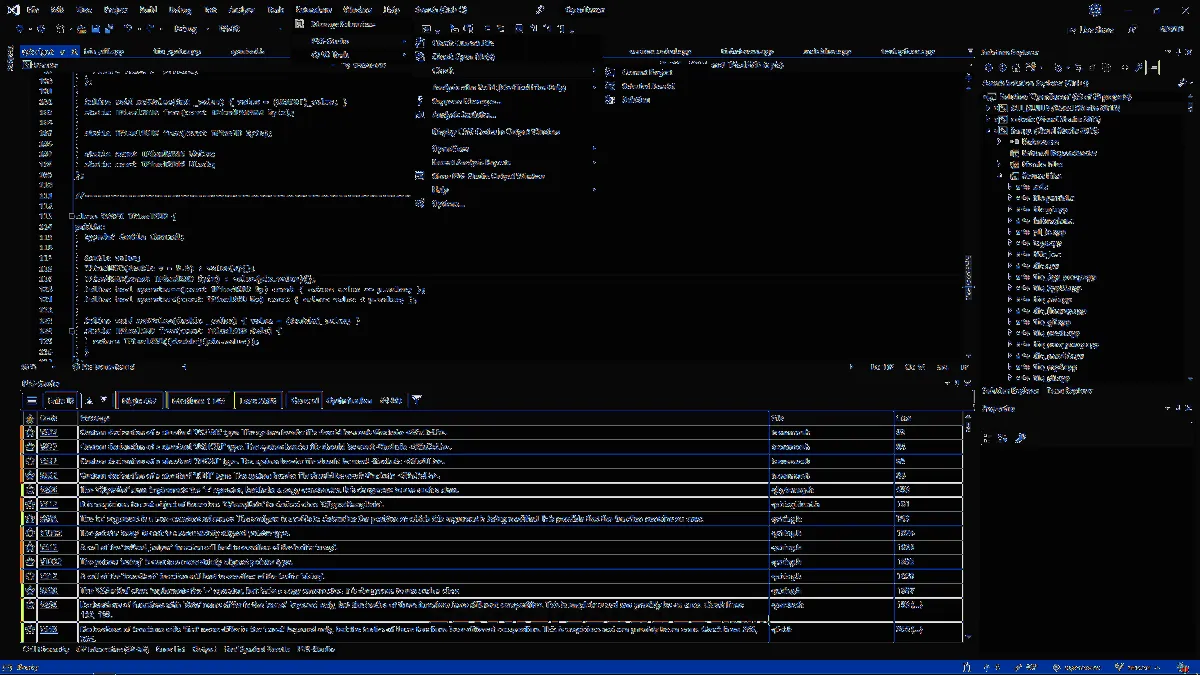Toggle Optimization diagnostics group
Screen dimensions: 1200x675
pos(348,400)
